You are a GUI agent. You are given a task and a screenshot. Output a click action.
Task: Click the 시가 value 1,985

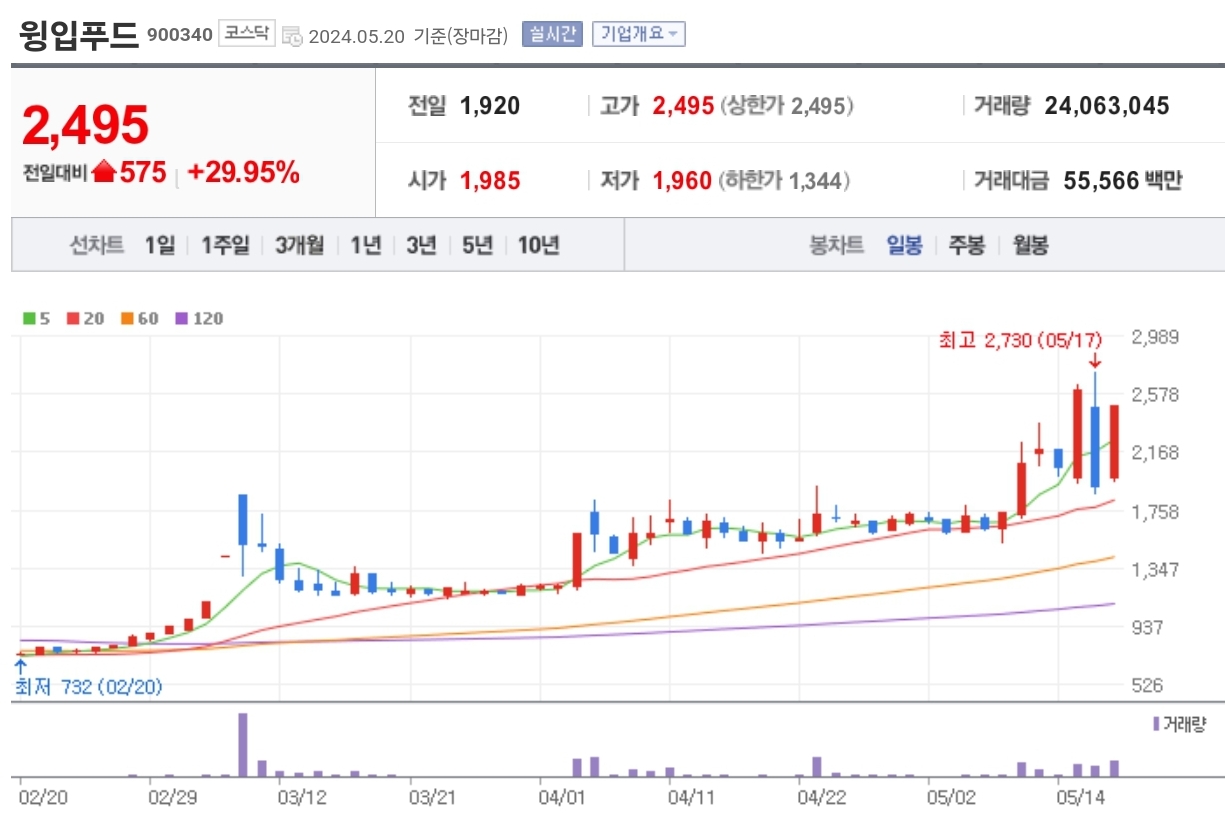click(x=490, y=181)
